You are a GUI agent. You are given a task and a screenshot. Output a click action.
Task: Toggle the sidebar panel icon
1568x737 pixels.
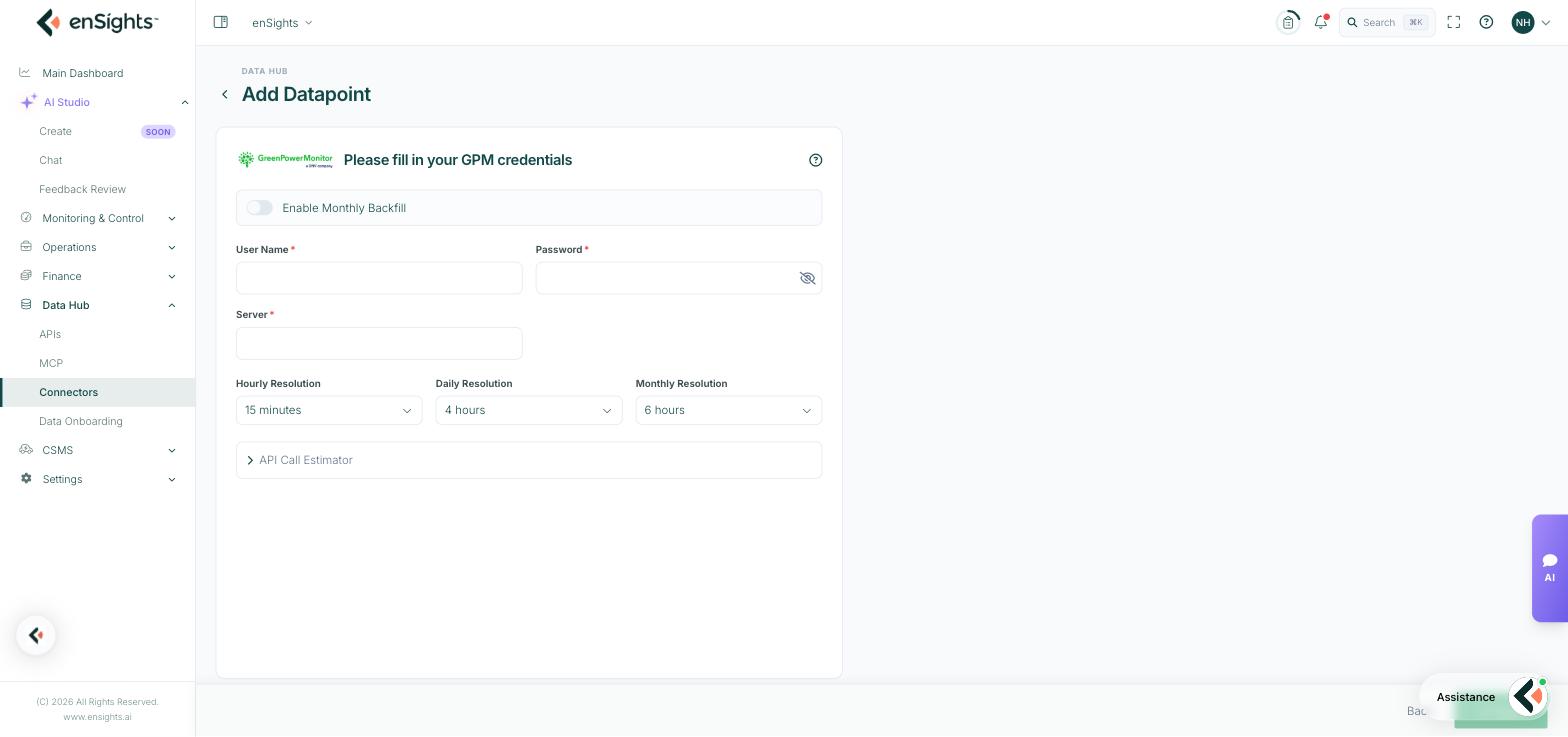pyautogui.click(x=221, y=22)
